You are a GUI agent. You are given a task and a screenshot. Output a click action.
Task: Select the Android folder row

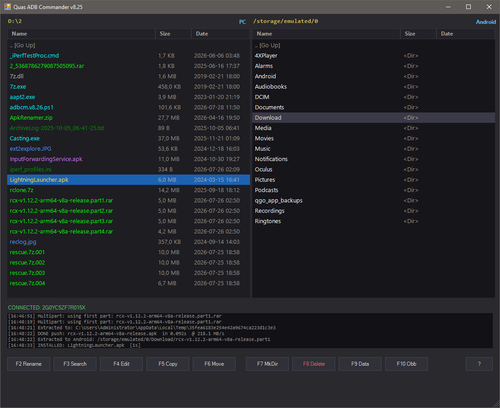tap(373, 76)
